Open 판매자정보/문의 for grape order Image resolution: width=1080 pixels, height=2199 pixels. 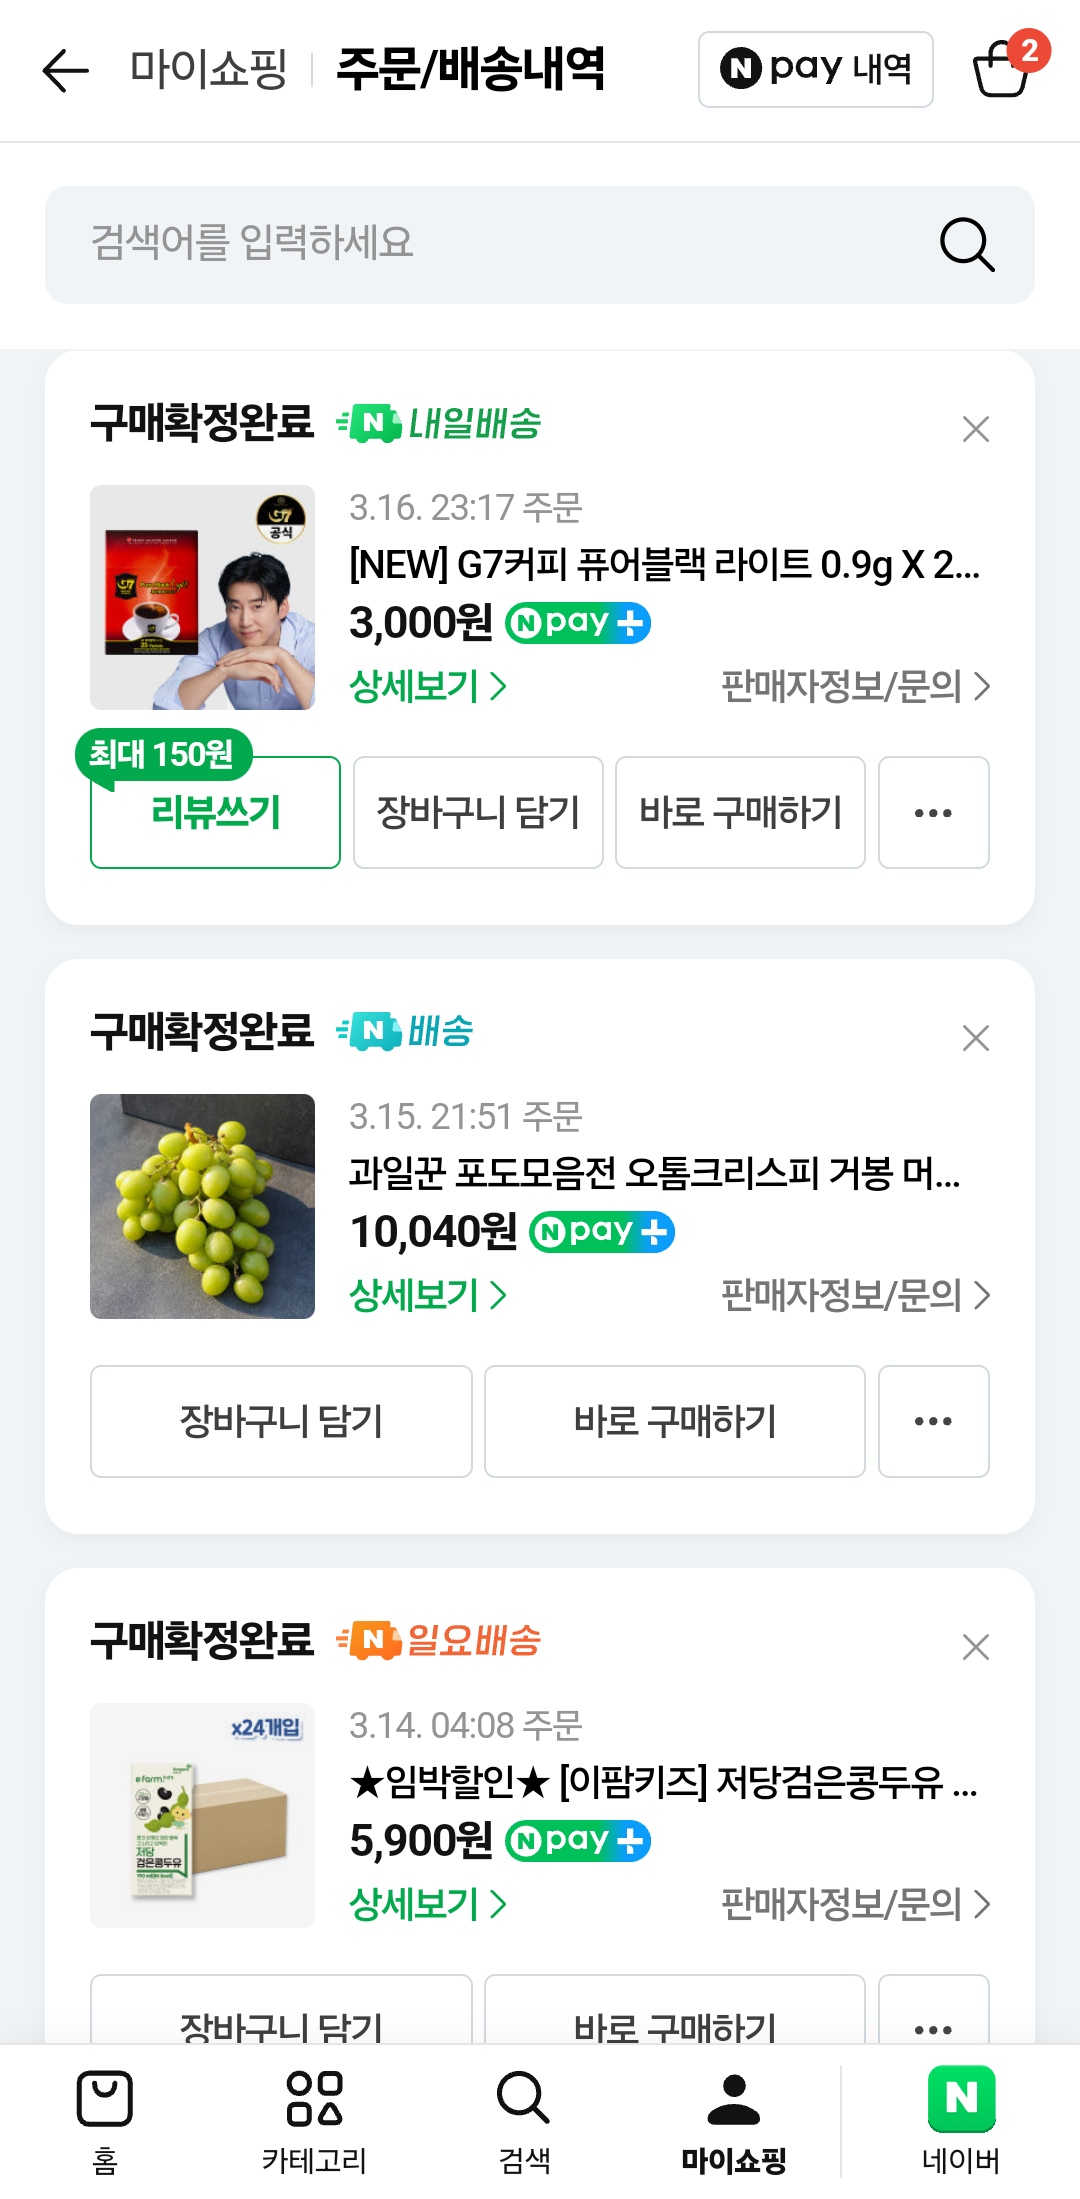(855, 1295)
